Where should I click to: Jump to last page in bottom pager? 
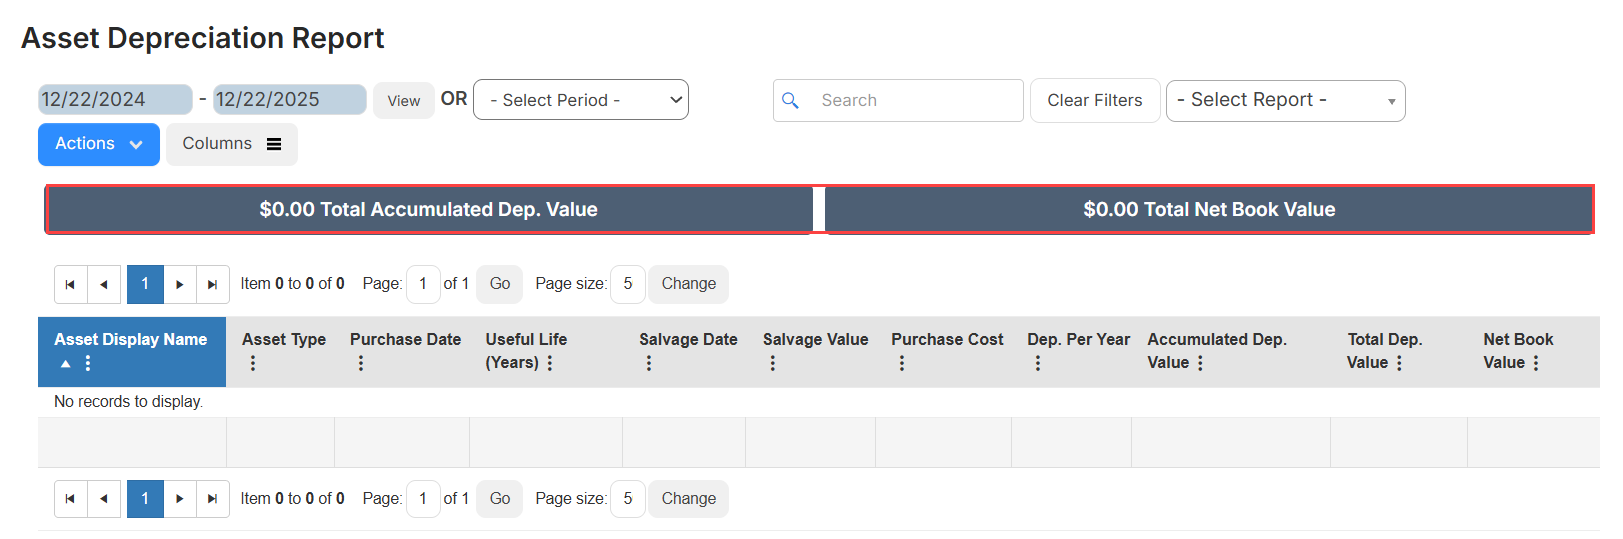(212, 499)
